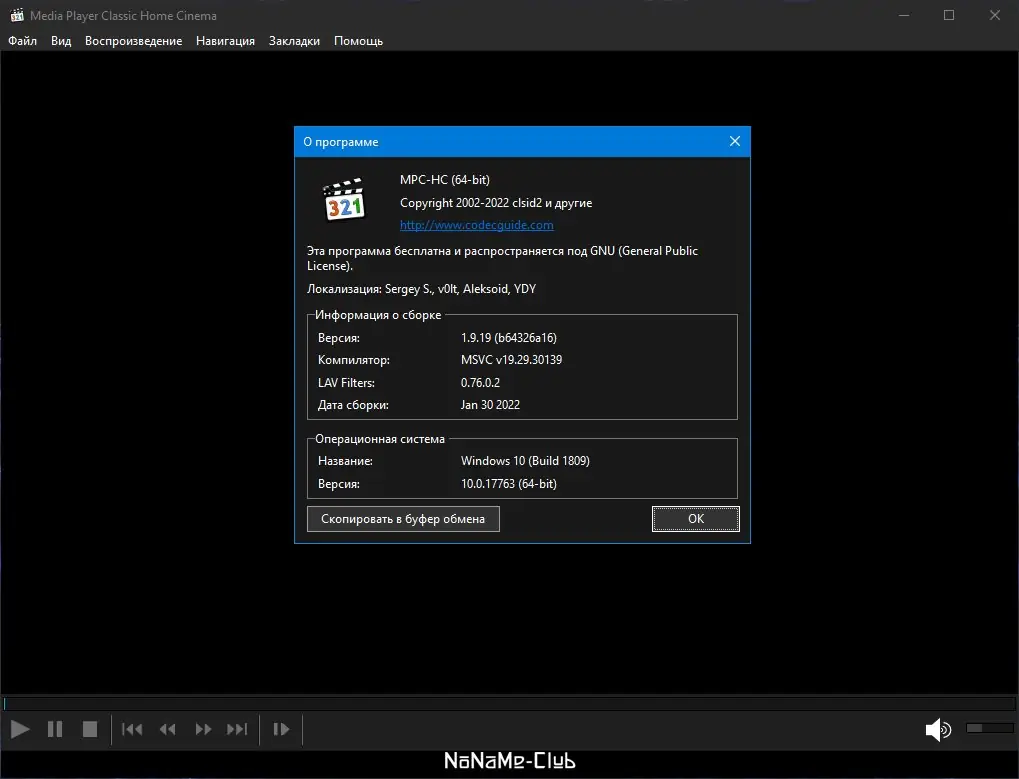
Task: Open the Закладки menu
Action: (x=294, y=41)
